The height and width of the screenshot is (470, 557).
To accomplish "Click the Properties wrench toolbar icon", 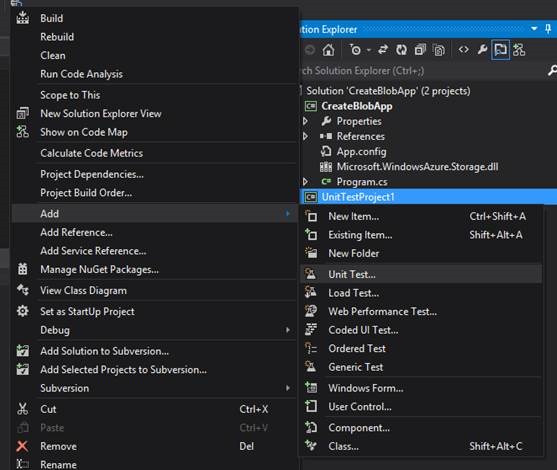I will [x=482, y=50].
